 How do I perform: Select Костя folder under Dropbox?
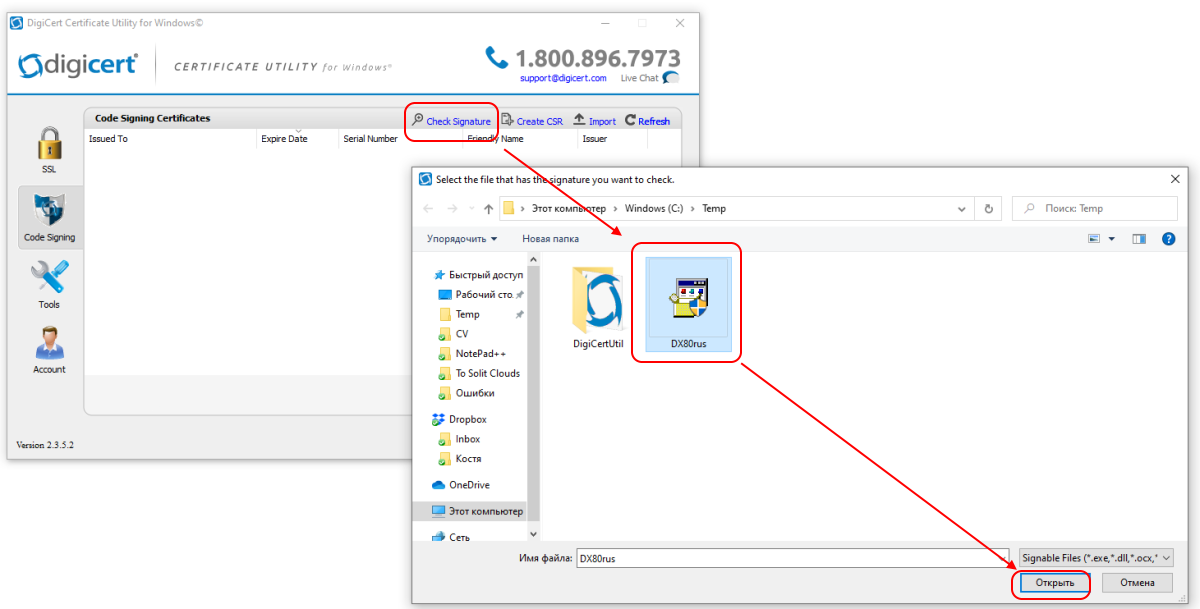(461, 459)
